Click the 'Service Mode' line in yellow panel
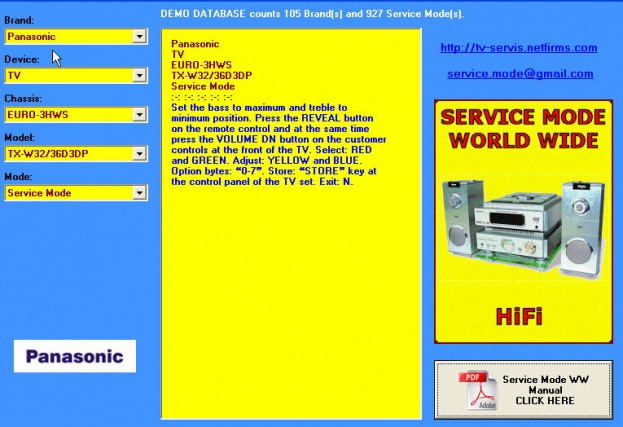This screenshot has height=427, width=623. click(203, 86)
